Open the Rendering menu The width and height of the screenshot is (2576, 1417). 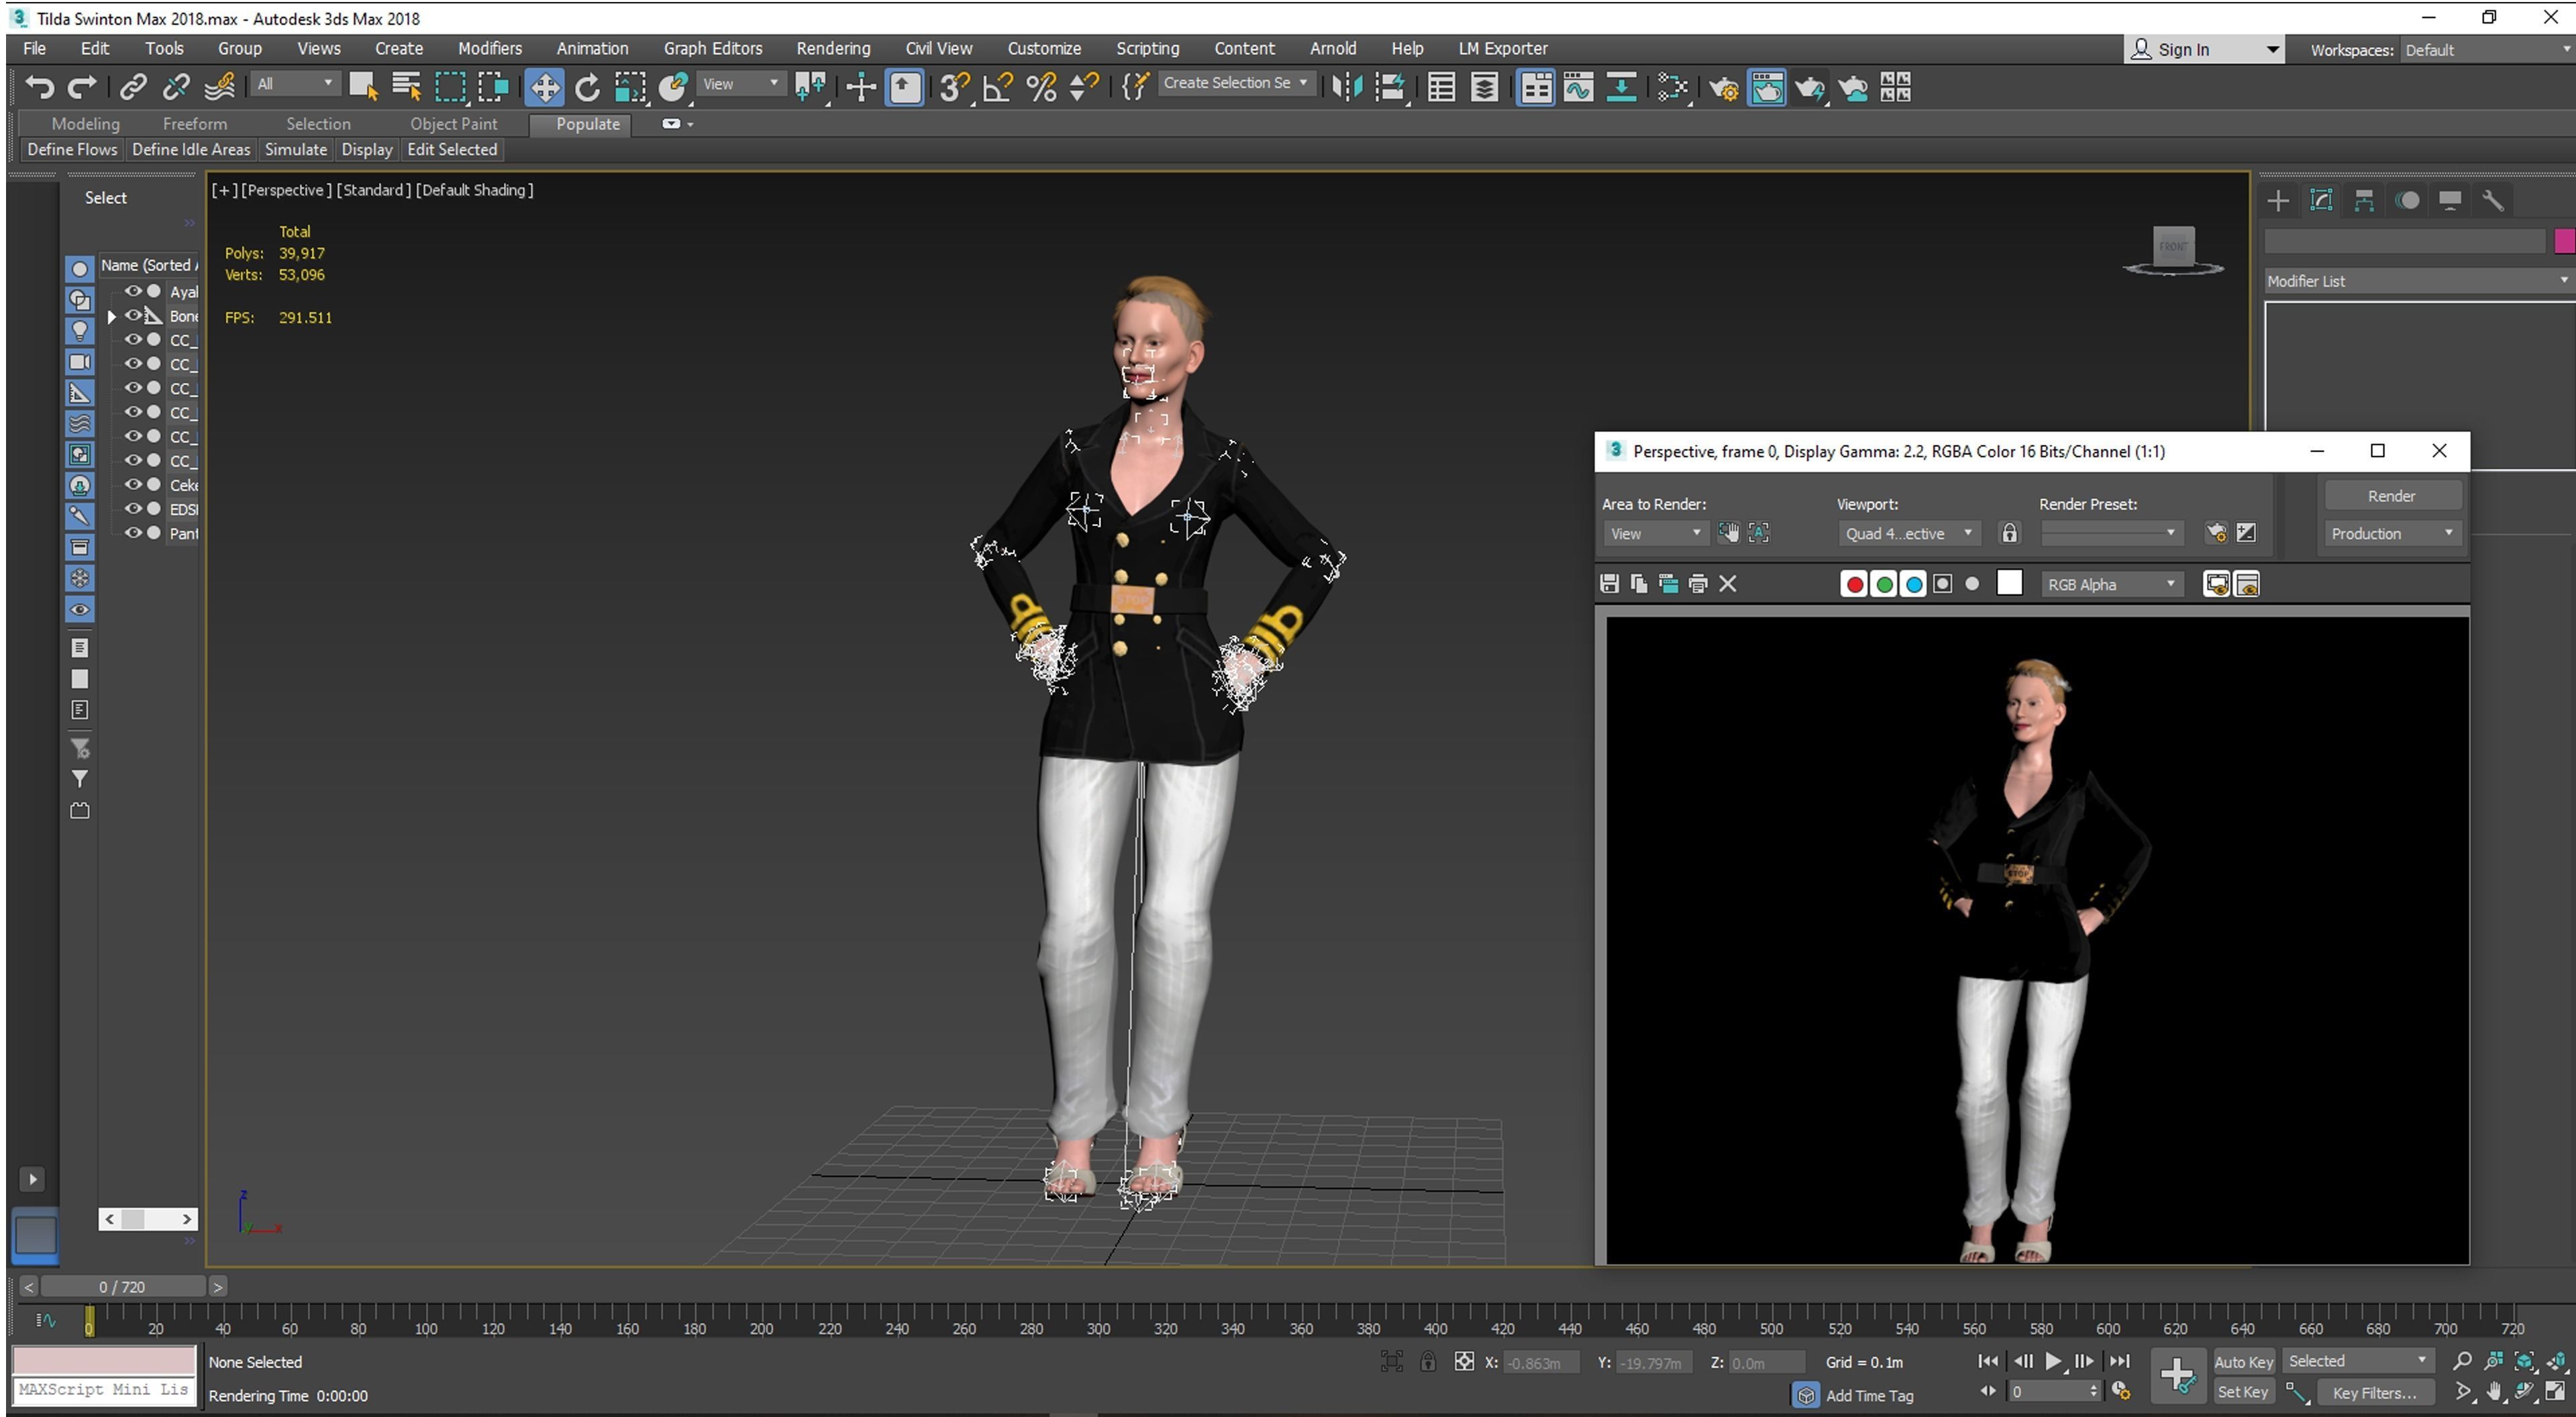(x=833, y=48)
